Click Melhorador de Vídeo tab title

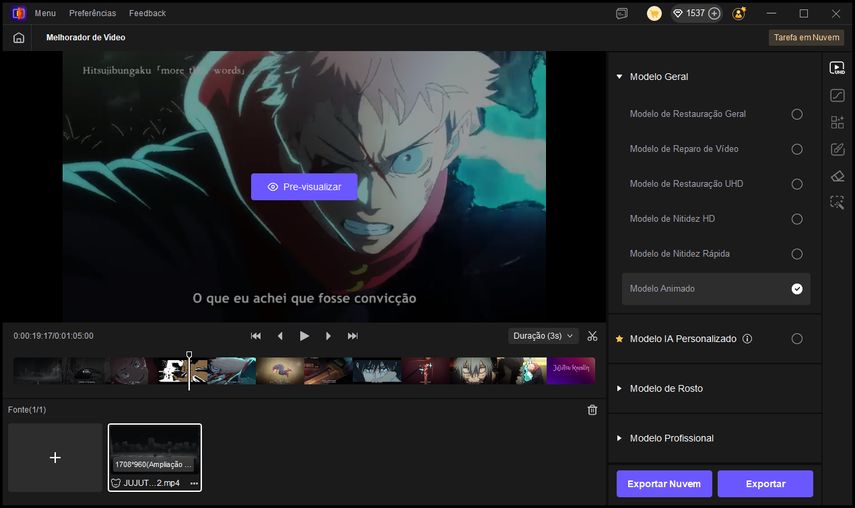coord(86,38)
